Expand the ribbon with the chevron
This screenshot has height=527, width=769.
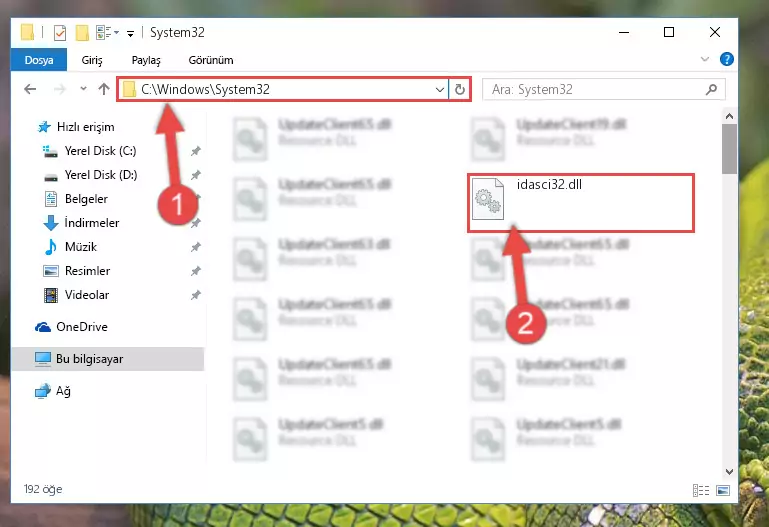[x=705, y=59]
